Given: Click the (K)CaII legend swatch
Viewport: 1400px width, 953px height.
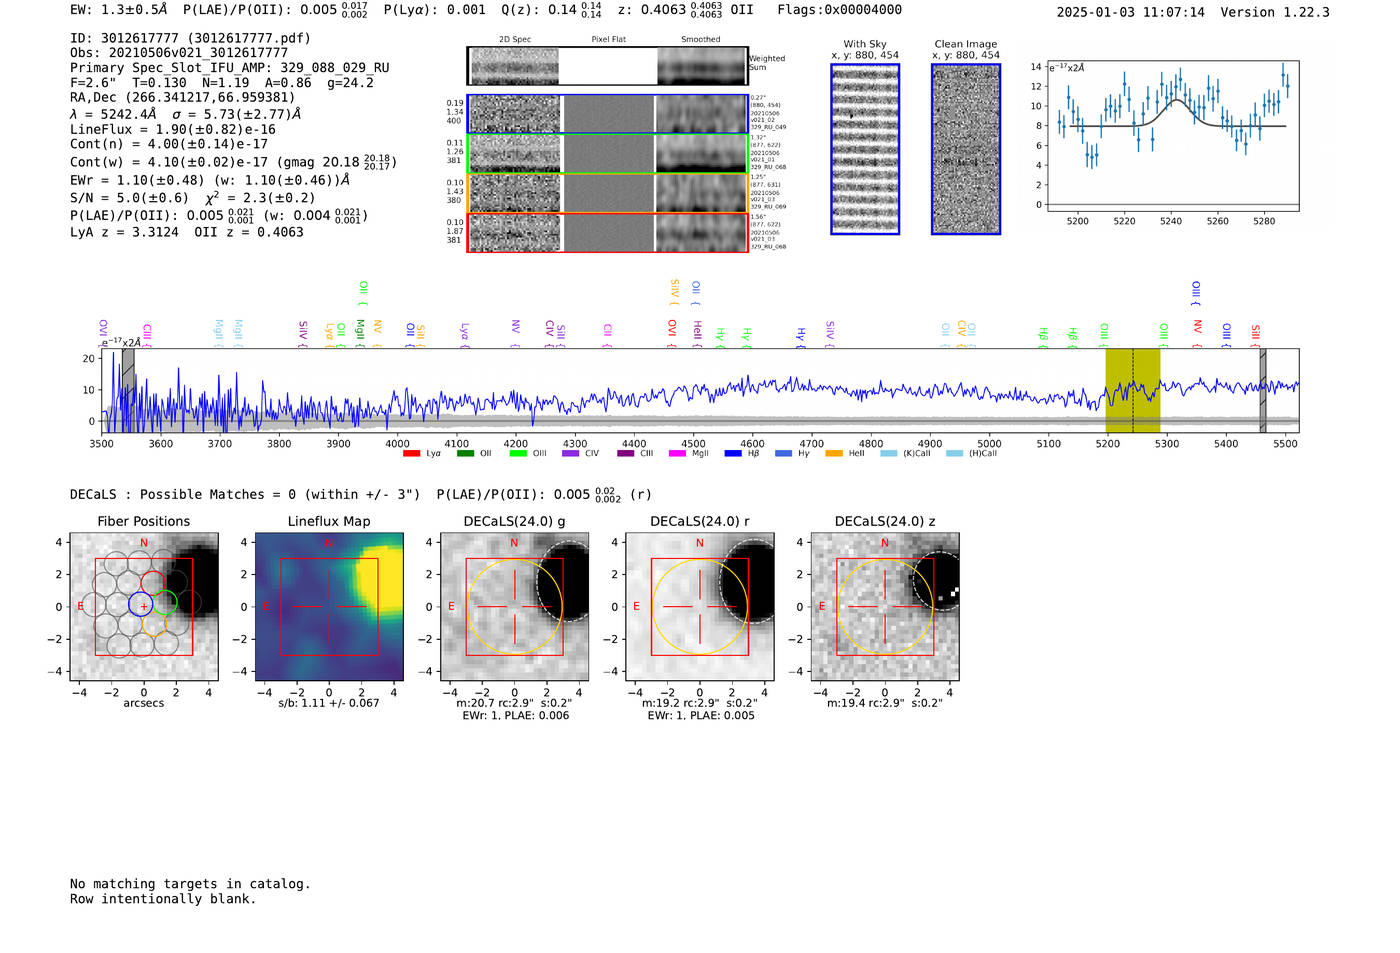Looking at the screenshot, I should coord(889,454).
